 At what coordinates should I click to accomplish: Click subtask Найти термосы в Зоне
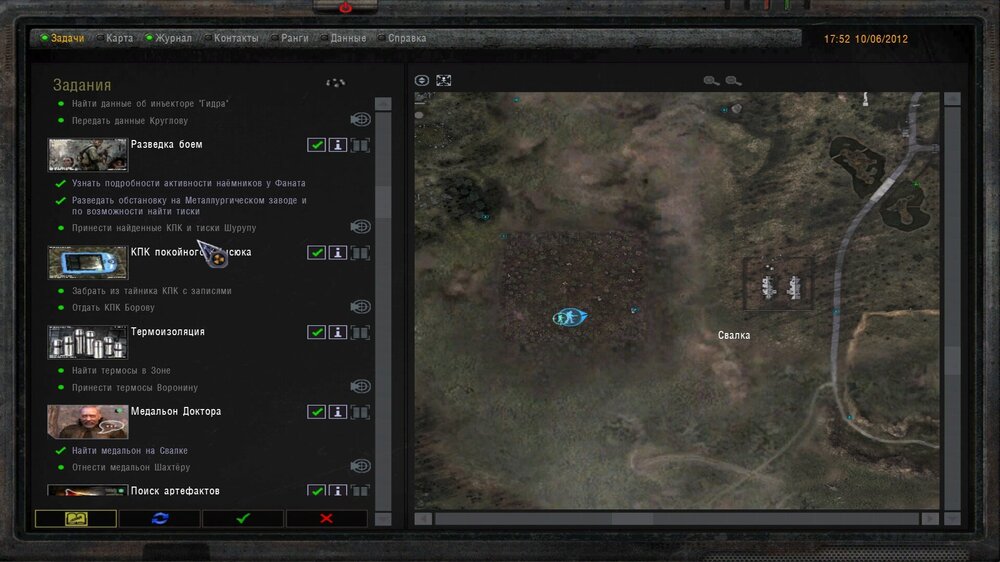coord(121,371)
